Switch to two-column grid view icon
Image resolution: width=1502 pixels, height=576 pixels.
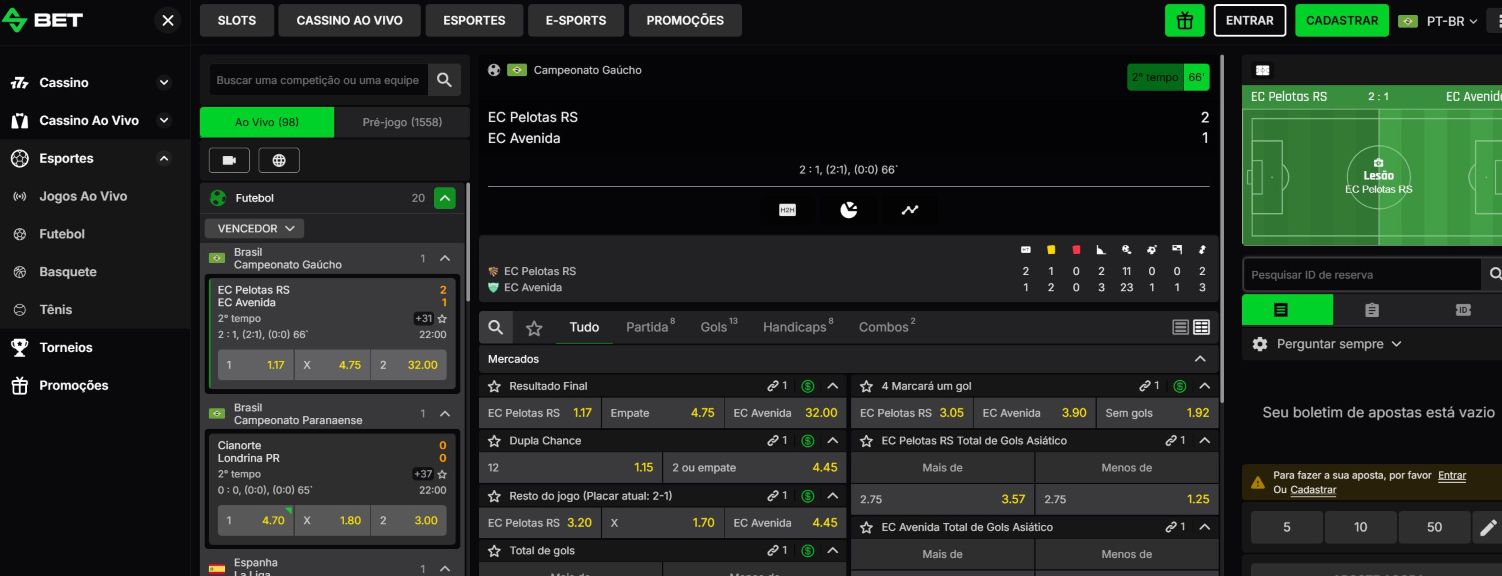click(x=1202, y=327)
